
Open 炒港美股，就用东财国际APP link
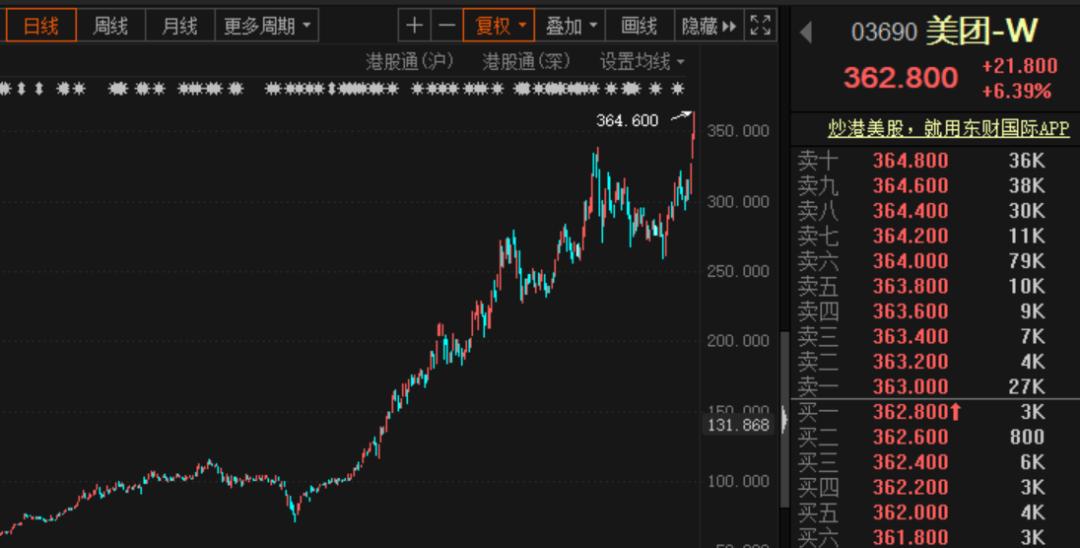coord(948,128)
